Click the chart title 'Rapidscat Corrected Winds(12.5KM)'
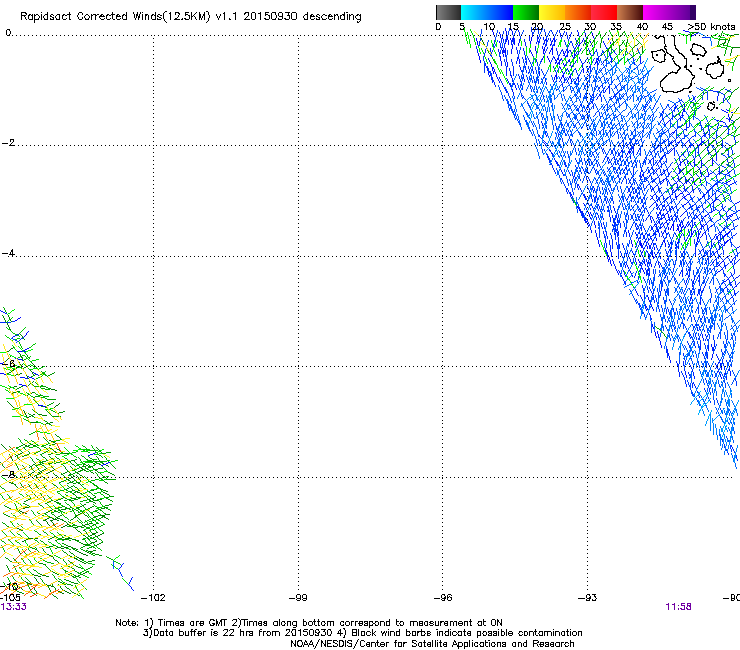The height and width of the screenshot is (650, 740). pos(115,17)
